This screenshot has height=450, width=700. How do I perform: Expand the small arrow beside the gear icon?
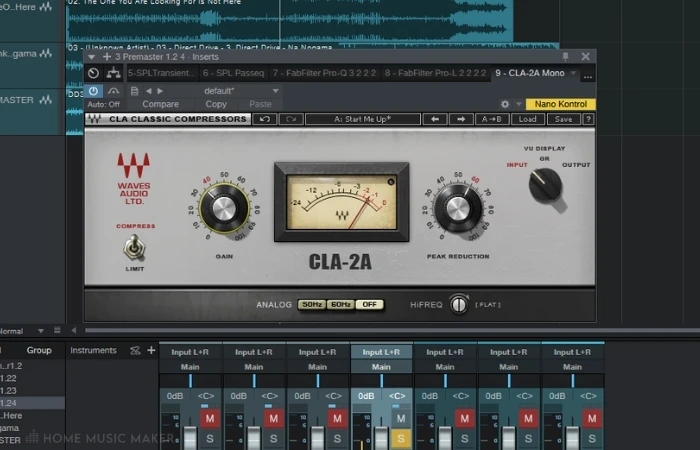[x=519, y=104]
